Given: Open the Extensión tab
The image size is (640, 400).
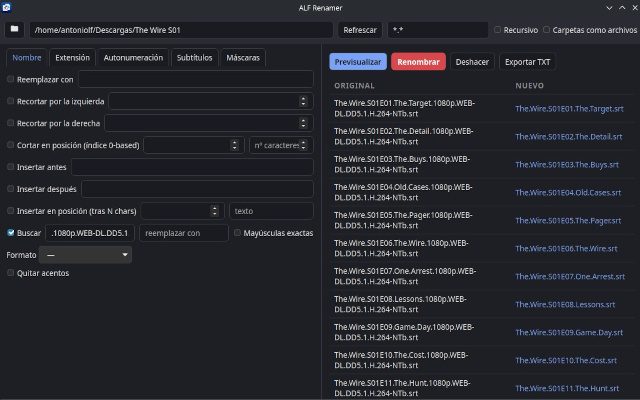Looking at the screenshot, I should pyautogui.click(x=72, y=58).
